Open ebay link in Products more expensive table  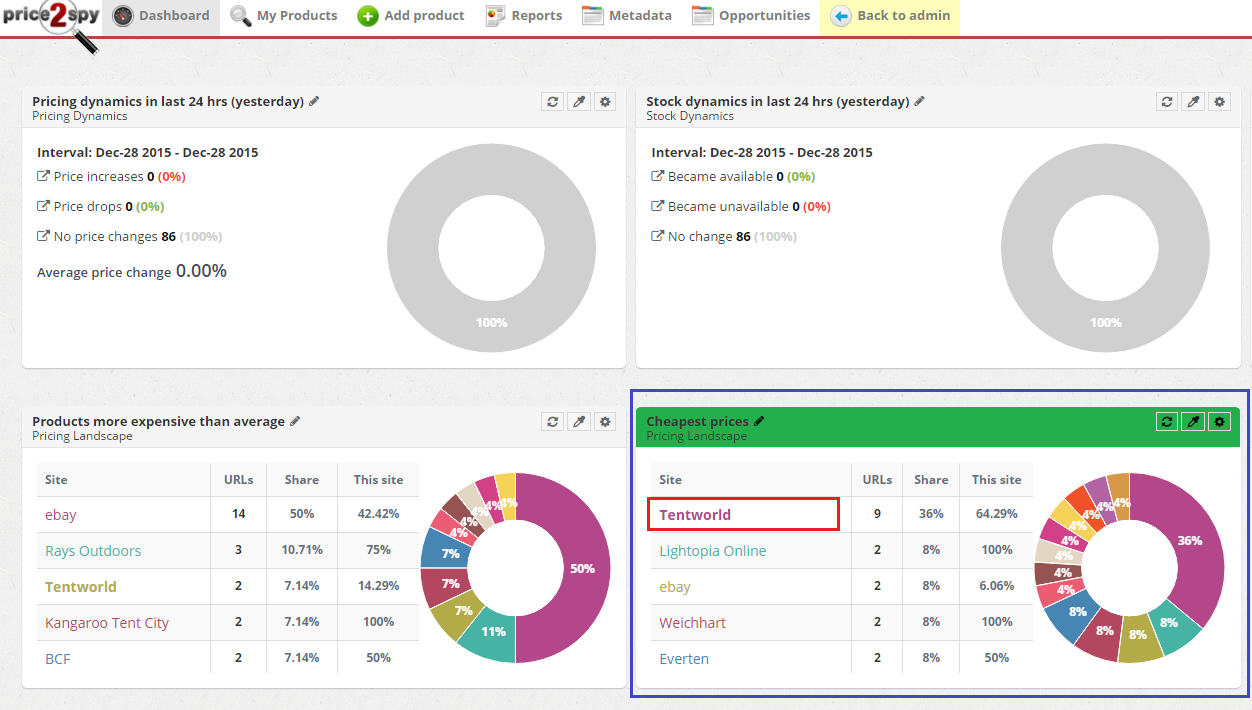pos(61,515)
